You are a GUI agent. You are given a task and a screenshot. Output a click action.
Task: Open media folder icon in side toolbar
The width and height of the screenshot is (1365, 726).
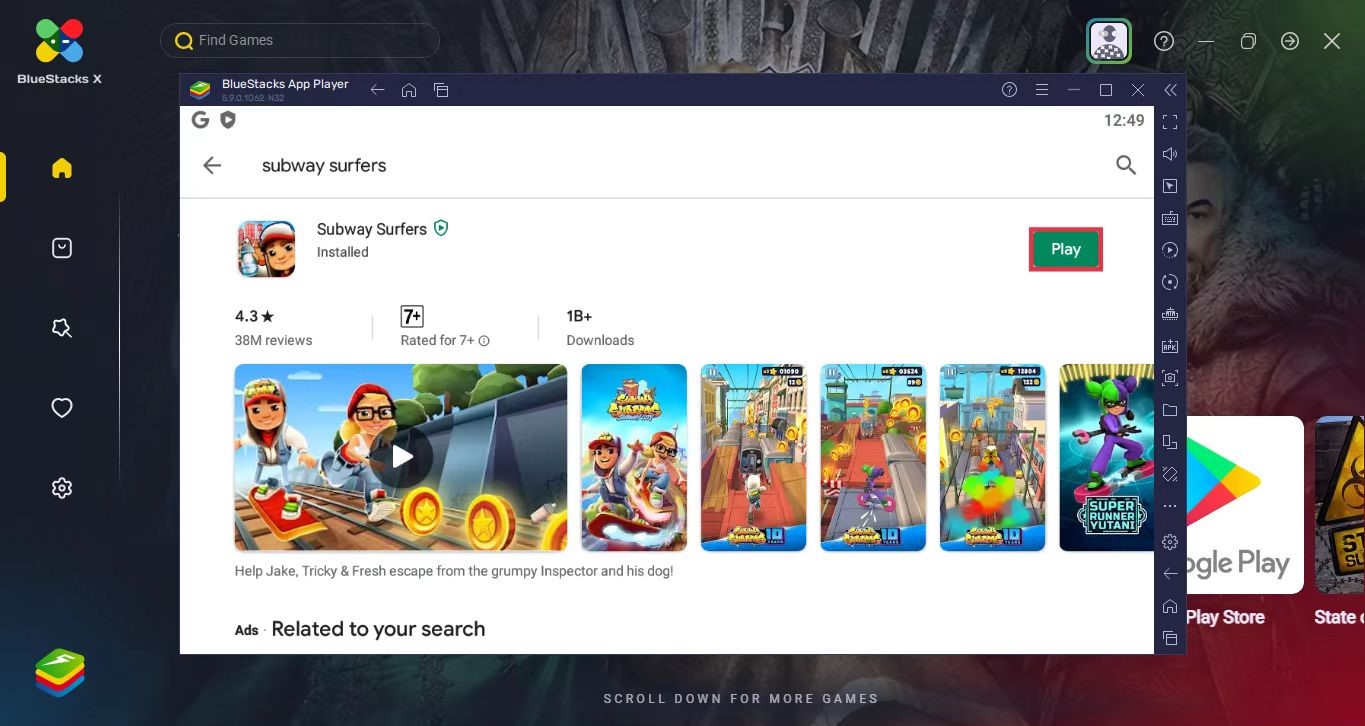click(x=1170, y=410)
